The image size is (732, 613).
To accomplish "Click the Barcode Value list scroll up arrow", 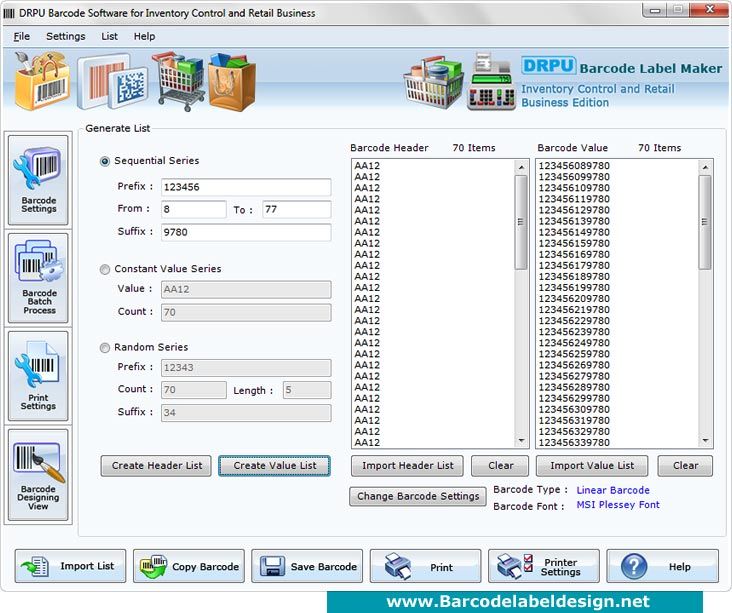I will [x=705, y=167].
